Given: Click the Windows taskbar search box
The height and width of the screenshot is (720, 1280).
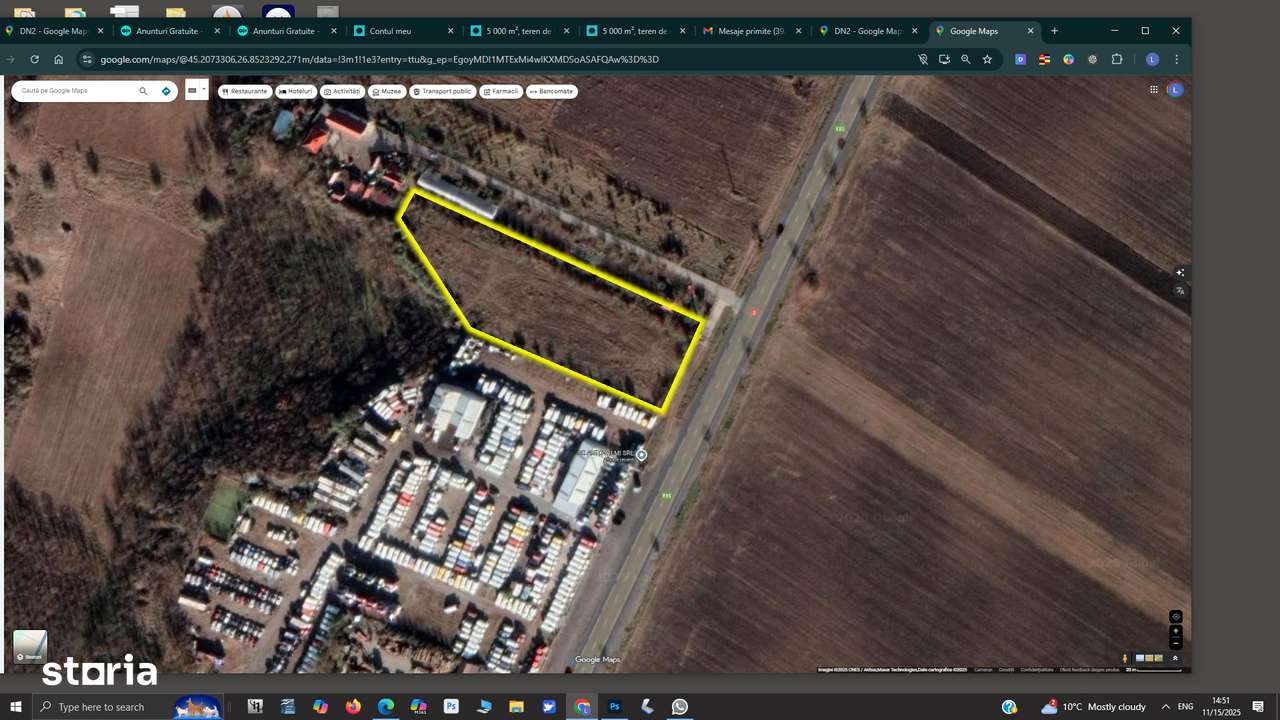Looking at the screenshot, I should pos(130,707).
